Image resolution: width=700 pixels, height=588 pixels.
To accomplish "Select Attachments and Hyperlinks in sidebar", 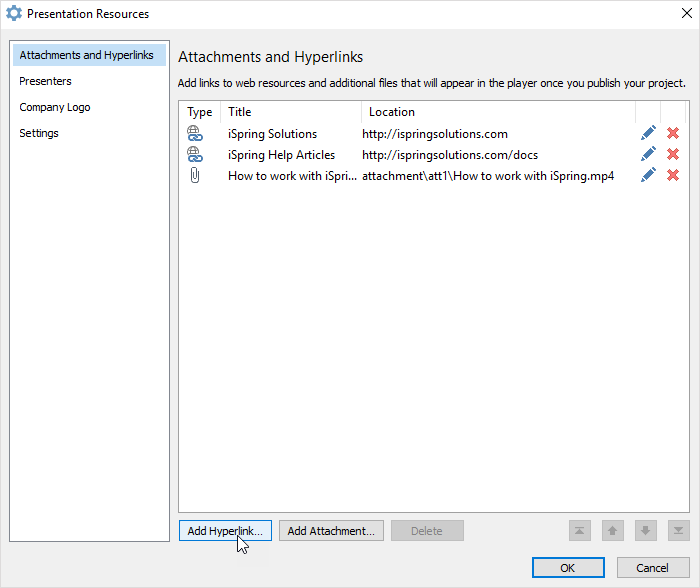I will (x=87, y=55).
